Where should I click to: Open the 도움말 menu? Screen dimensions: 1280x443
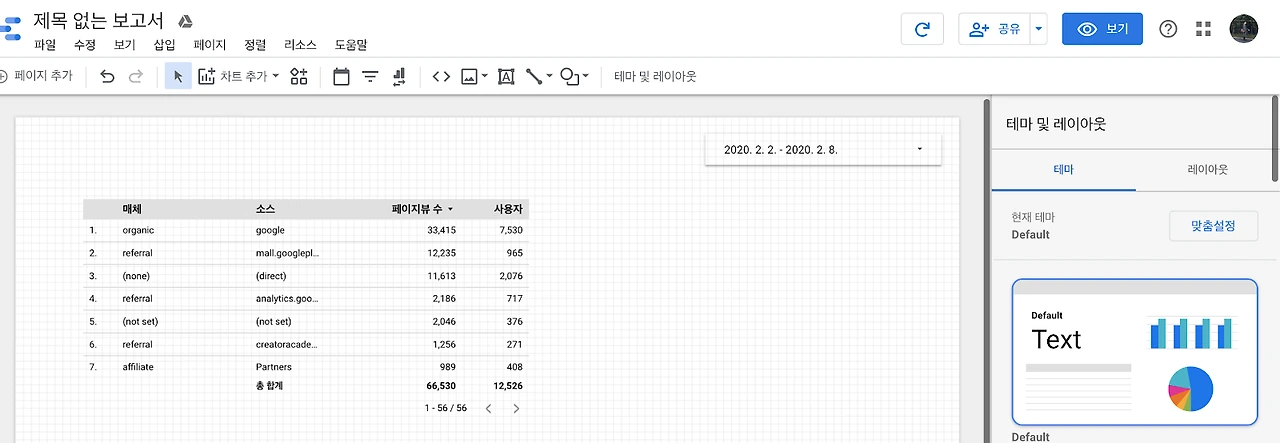coord(351,45)
